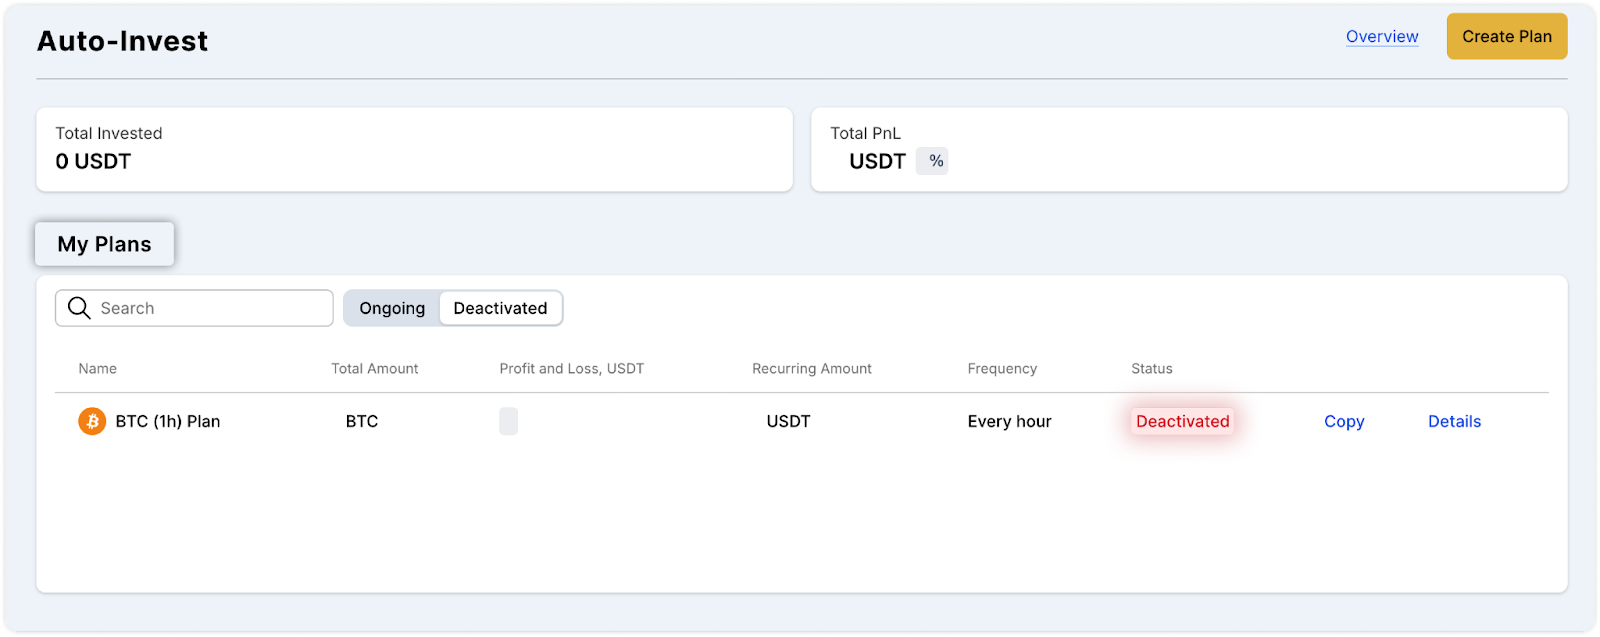Open the My Plans tab

pos(105,244)
